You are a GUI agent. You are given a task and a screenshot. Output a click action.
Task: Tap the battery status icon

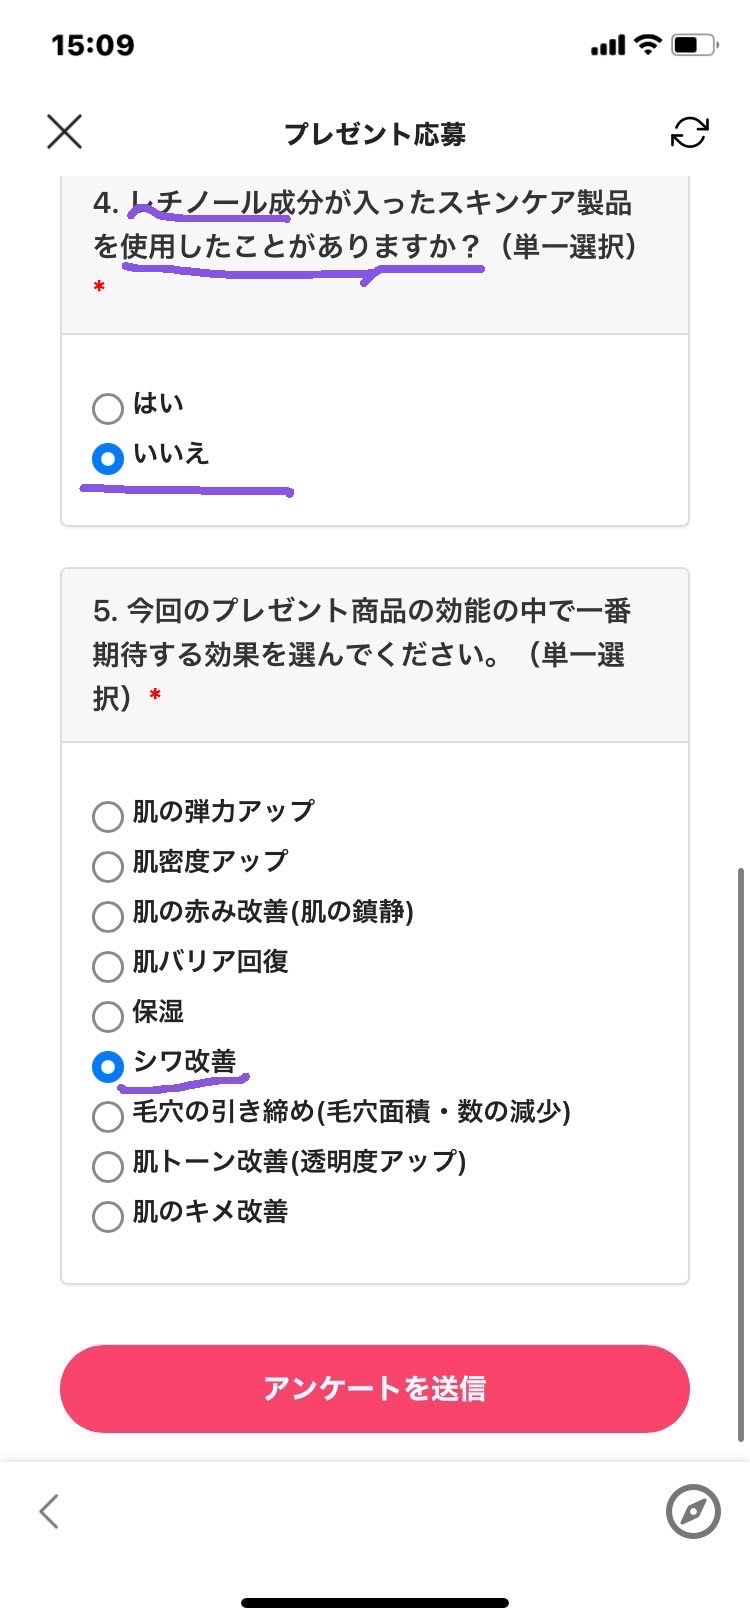point(695,45)
